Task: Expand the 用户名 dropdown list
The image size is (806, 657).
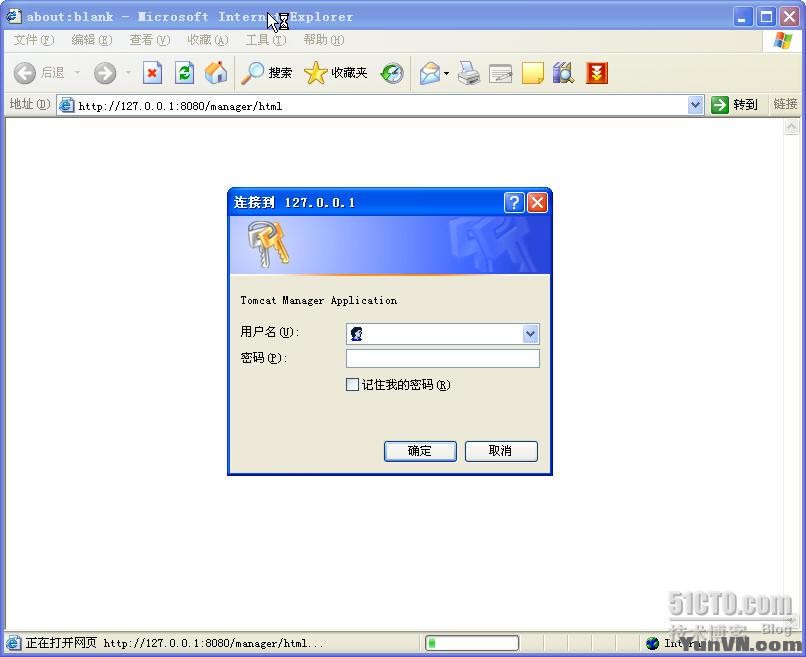Action: pyautogui.click(x=530, y=334)
